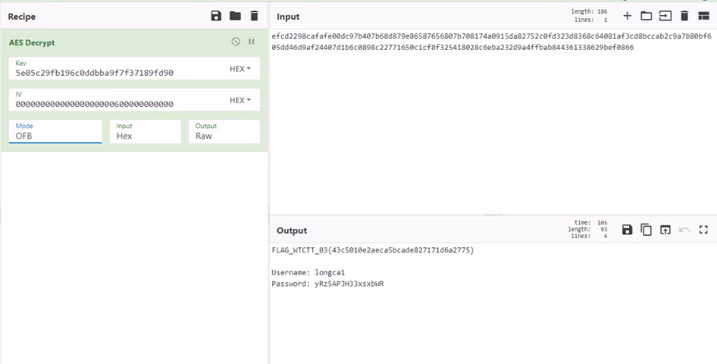Undo the output switch icon

[x=684, y=230]
